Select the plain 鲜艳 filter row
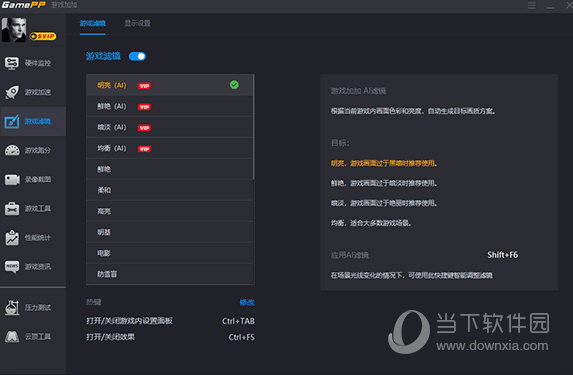573x375 pixels. click(170, 169)
